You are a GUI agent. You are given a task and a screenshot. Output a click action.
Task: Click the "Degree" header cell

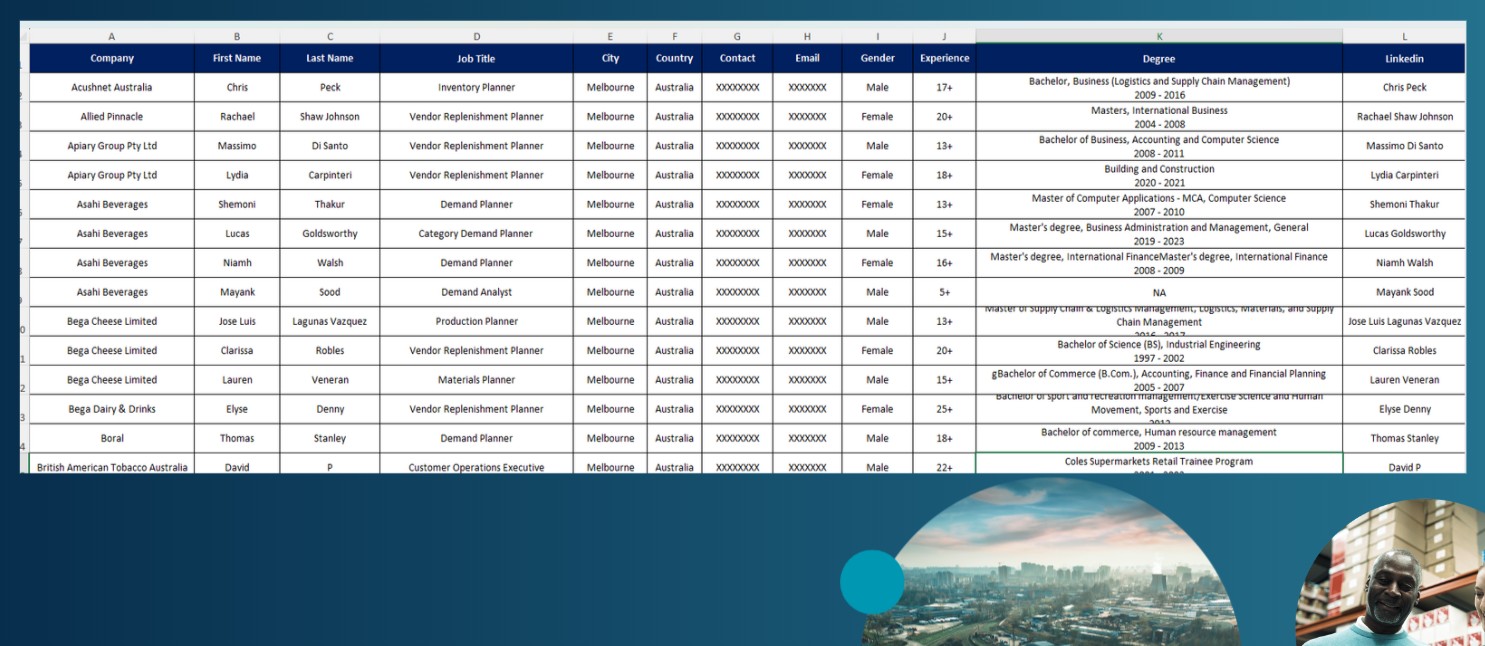pos(1159,58)
